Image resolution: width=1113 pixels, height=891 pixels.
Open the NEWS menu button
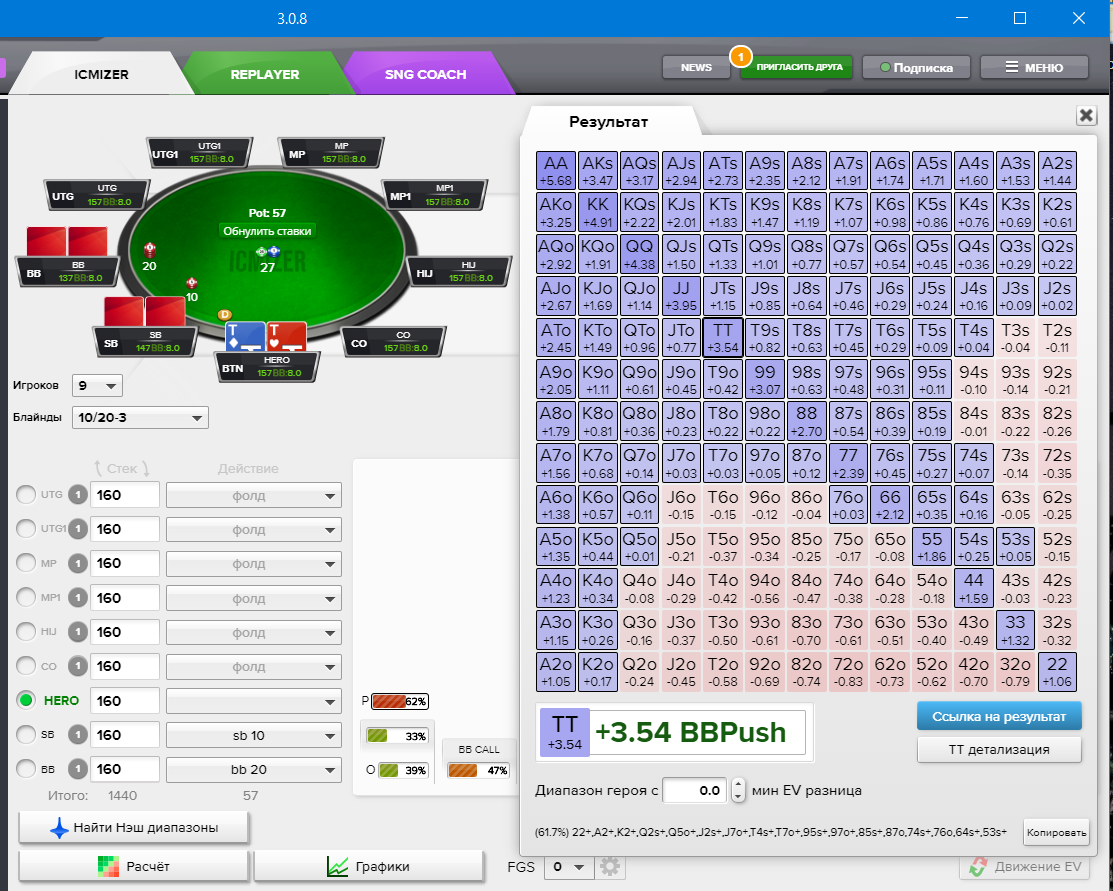696,67
